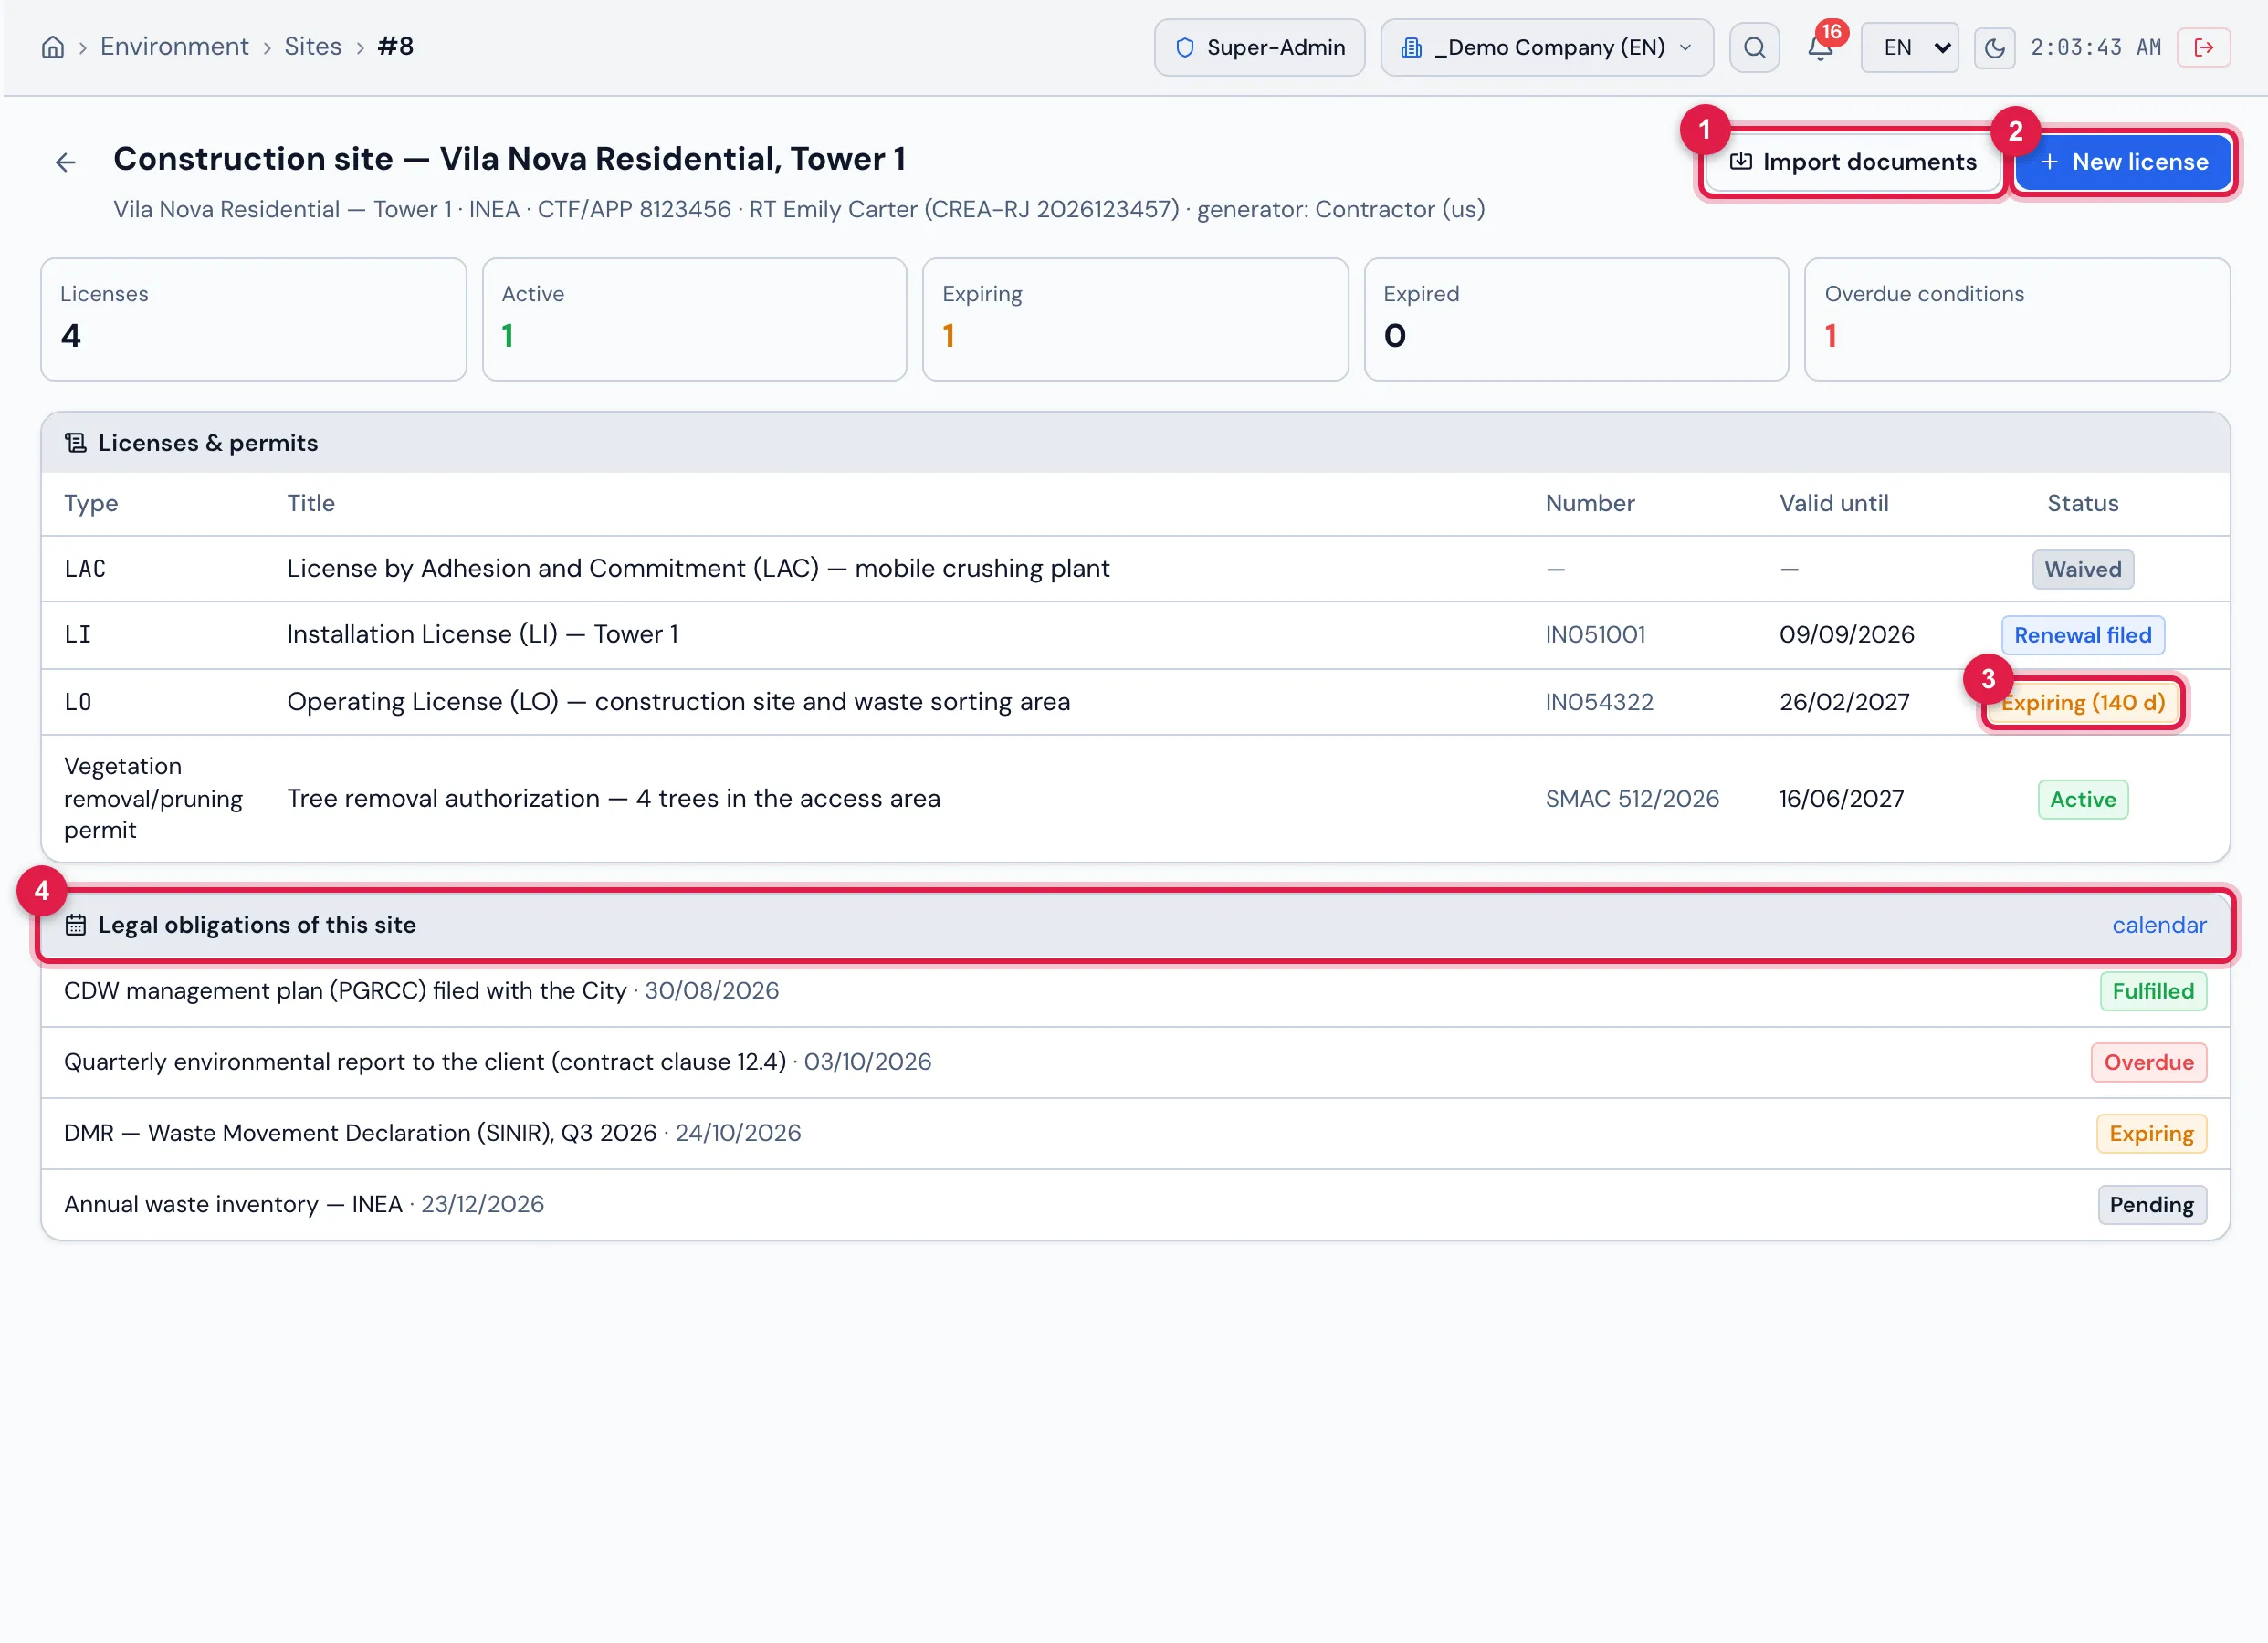The height and width of the screenshot is (1643, 2268).
Task: Click the Waived status badge
Action: point(2082,570)
